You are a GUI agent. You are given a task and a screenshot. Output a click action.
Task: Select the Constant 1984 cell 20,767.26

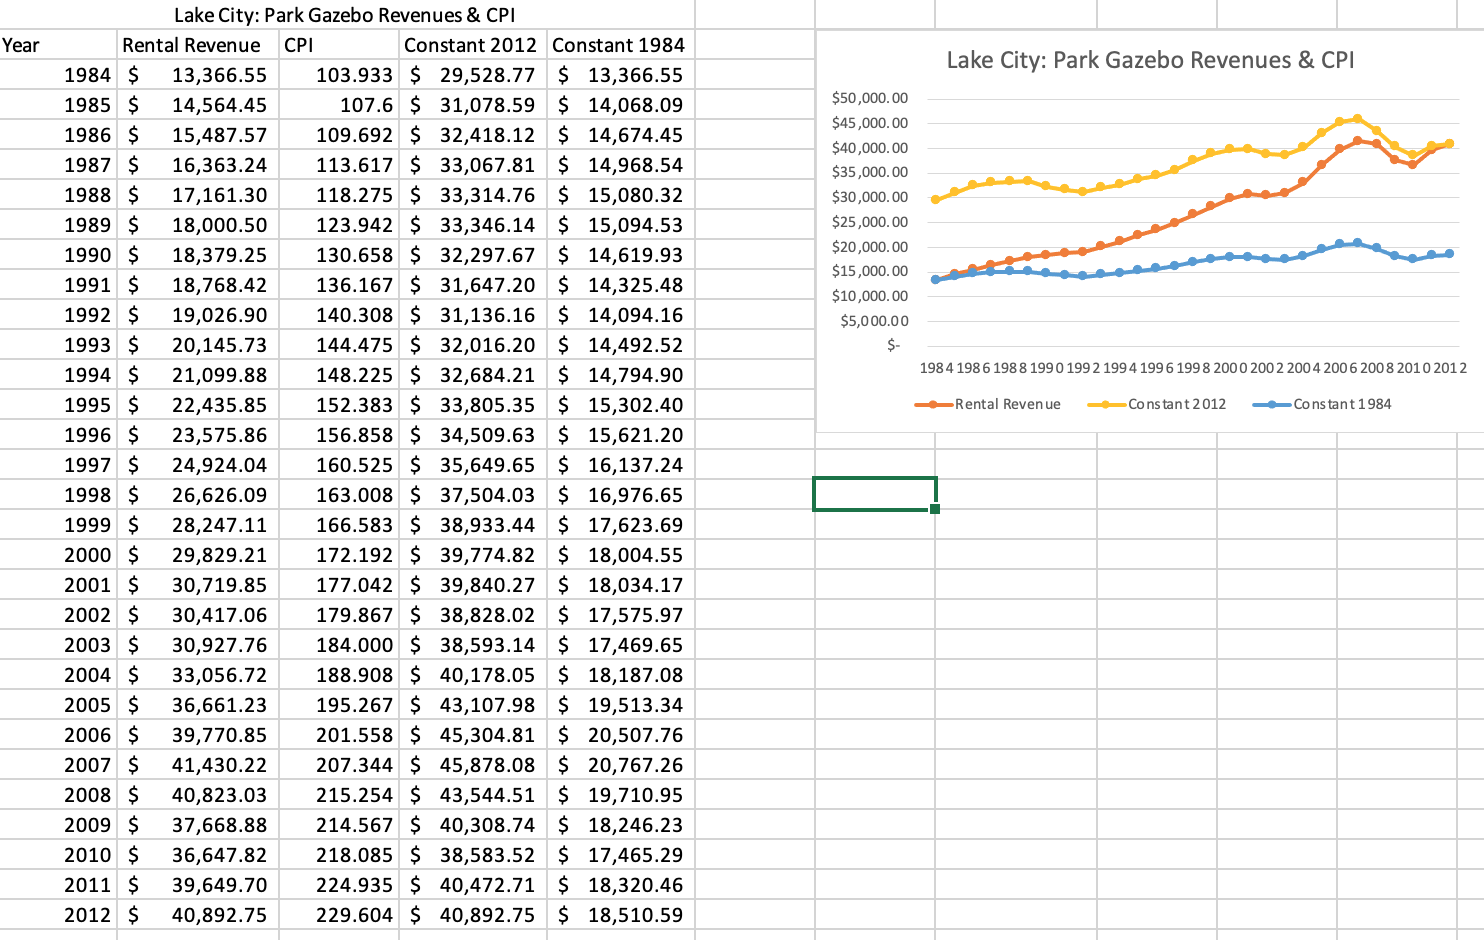[621, 765]
